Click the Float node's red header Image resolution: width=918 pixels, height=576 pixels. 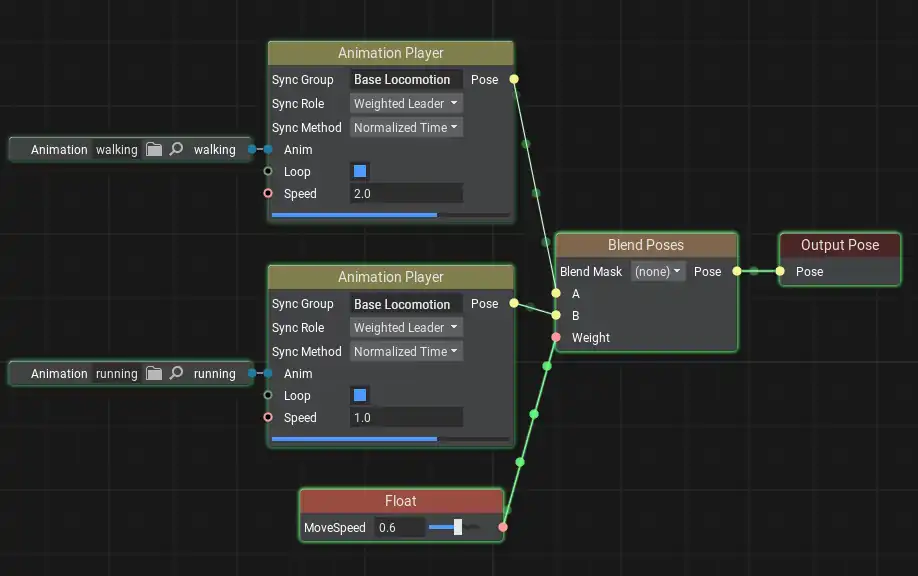click(x=401, y=501)
